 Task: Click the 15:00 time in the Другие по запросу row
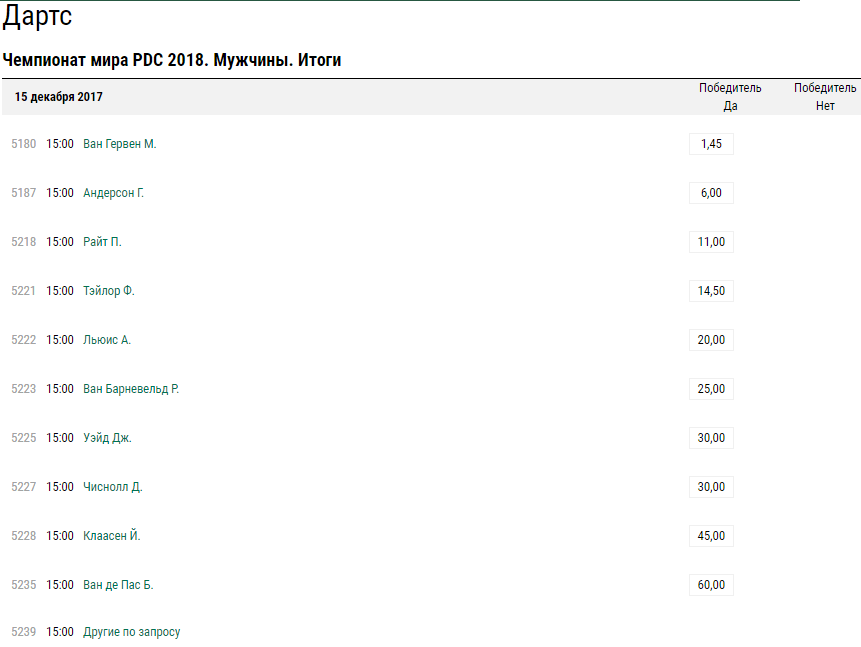[60, 632]
